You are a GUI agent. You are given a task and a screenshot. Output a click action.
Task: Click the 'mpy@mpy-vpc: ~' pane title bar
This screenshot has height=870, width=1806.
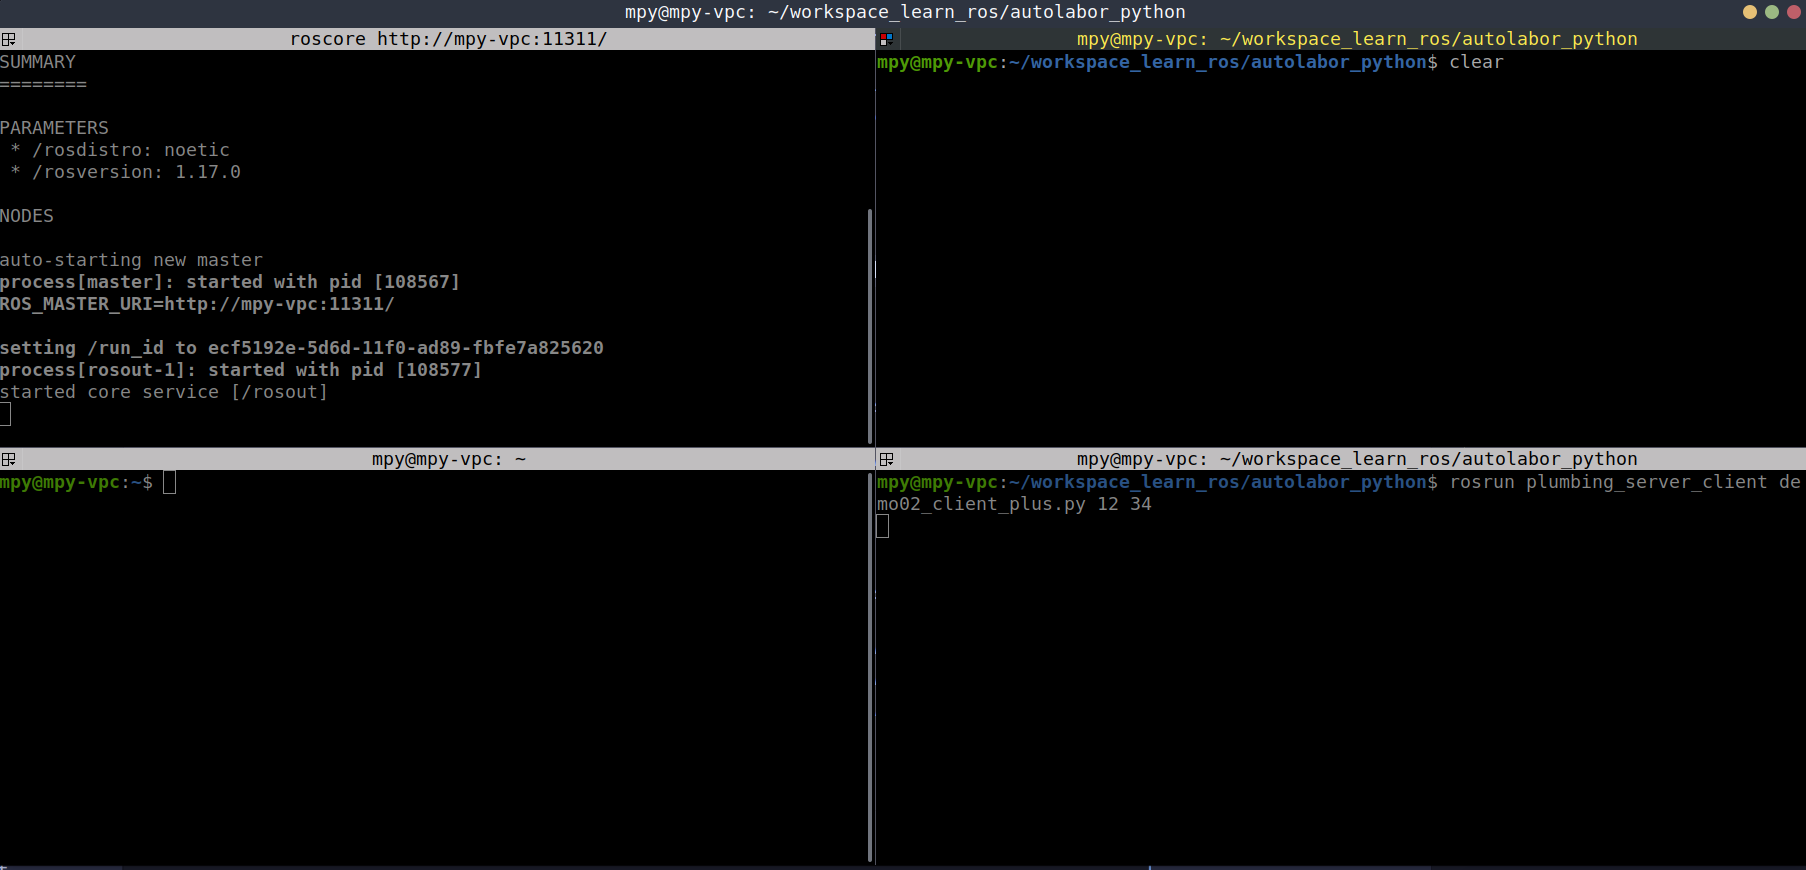[448, 459]
